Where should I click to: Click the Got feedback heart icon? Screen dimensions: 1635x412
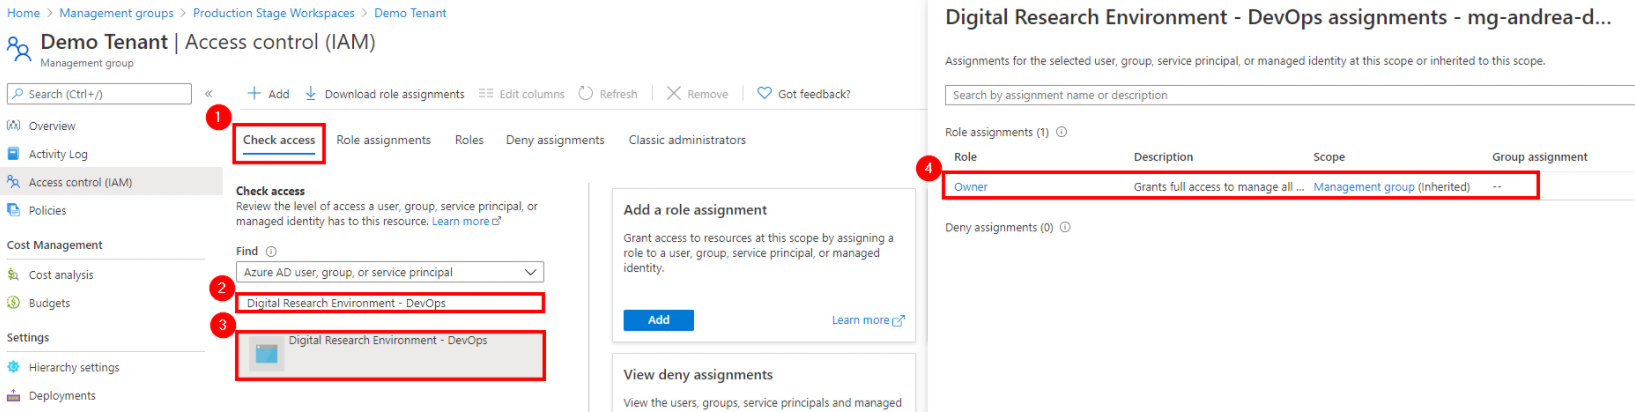point(764,93)
